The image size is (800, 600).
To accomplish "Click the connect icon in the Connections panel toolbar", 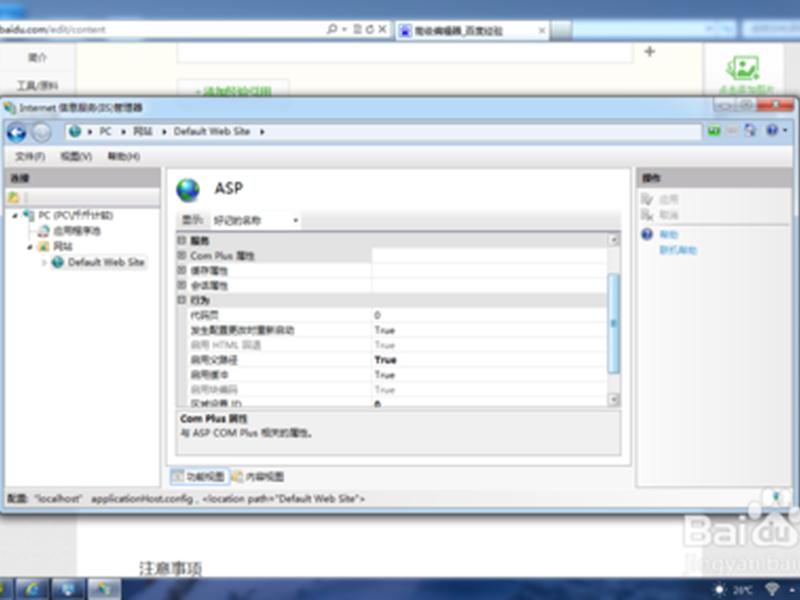I will click(14, 197).
